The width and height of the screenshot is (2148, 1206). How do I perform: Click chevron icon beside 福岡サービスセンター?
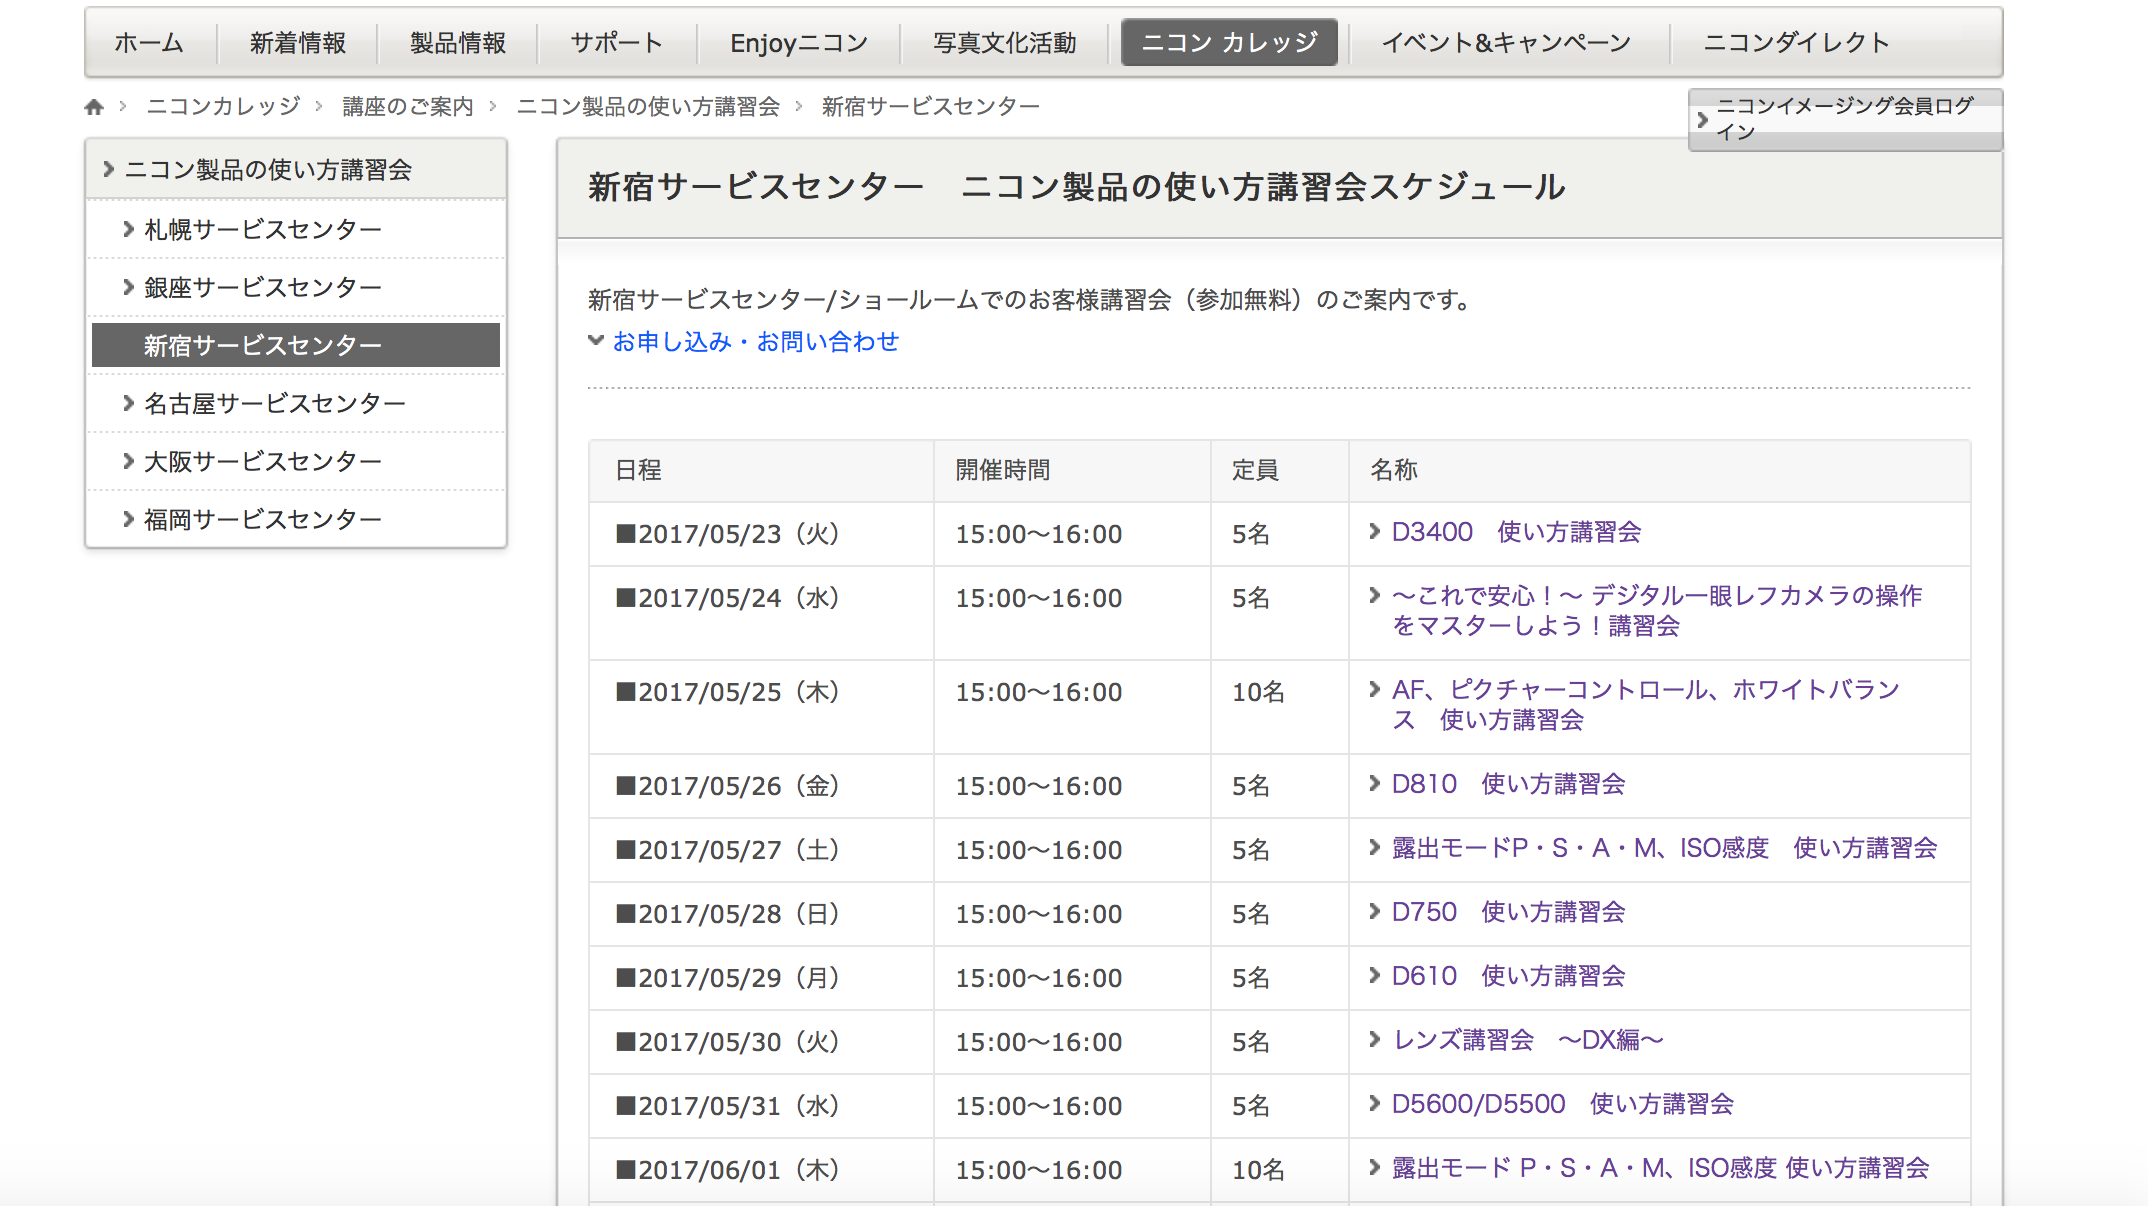tap(128, 519)
